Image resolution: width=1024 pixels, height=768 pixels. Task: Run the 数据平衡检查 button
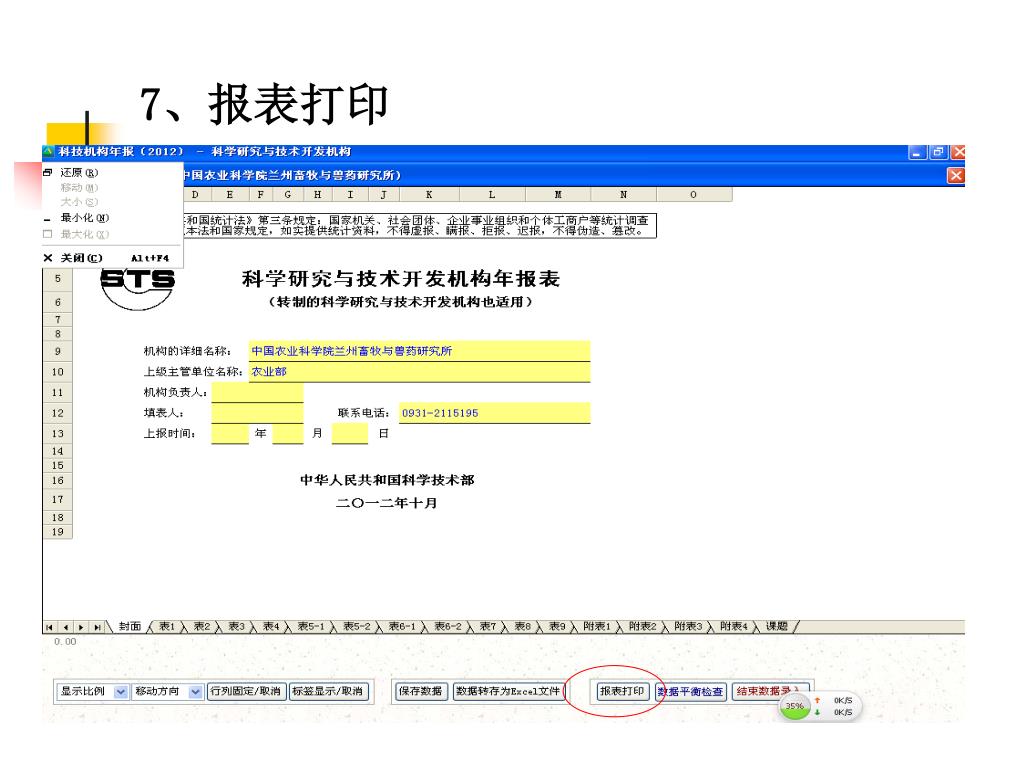click(x=691, y=692)
